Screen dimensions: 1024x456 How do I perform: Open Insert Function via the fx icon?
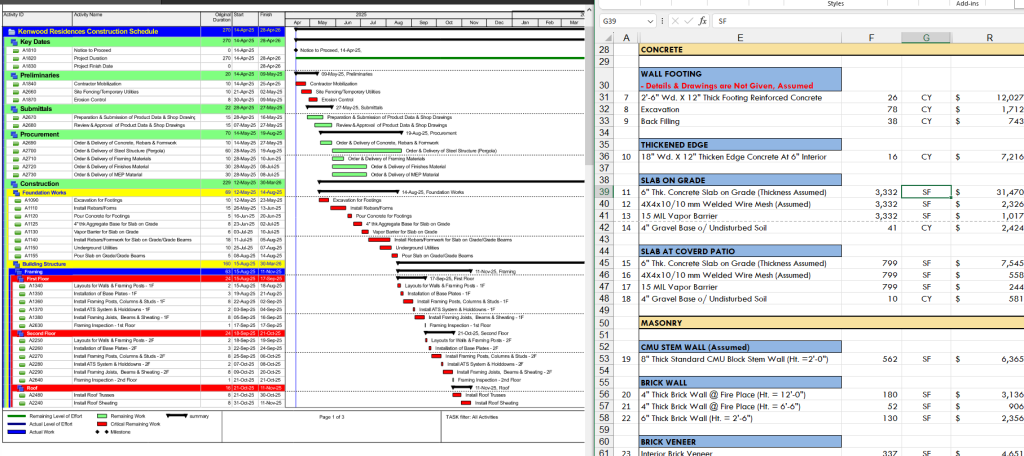tap(703, 21)
